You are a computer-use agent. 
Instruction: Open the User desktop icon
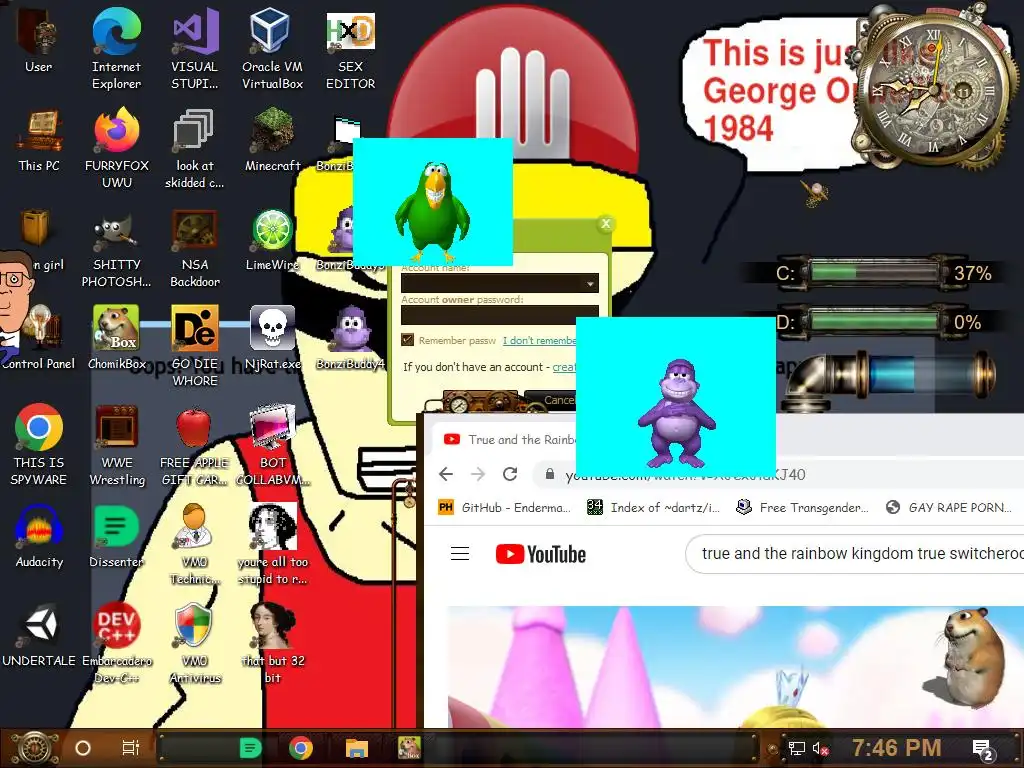click(x=38, y=39)
